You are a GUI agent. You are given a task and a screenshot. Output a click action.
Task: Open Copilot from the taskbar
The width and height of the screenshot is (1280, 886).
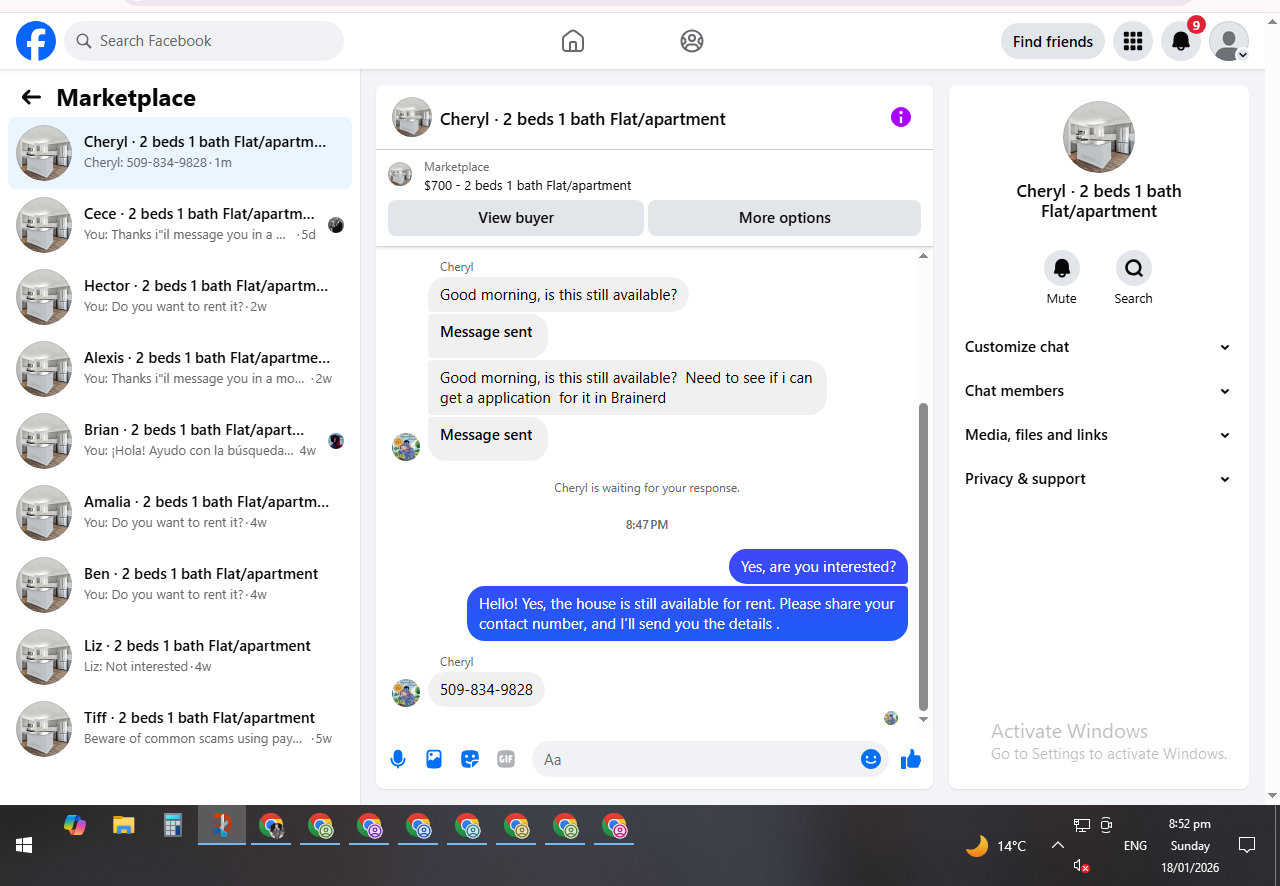[74, 826]
